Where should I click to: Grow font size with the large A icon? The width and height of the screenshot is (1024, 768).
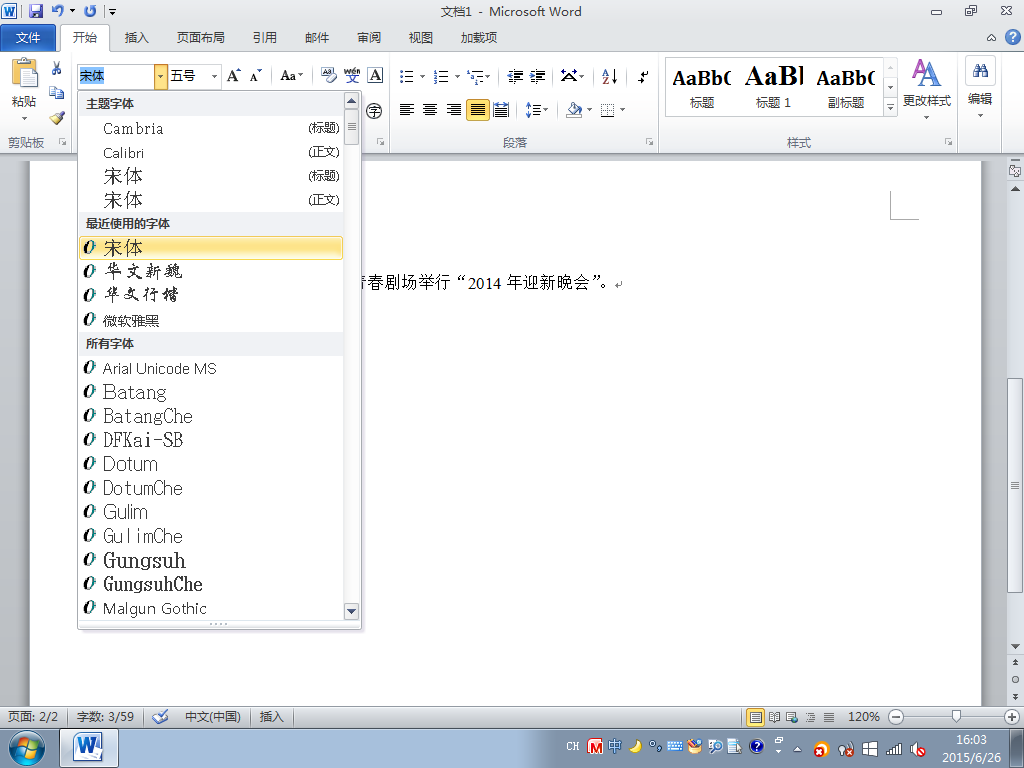(x=233, y=76)
